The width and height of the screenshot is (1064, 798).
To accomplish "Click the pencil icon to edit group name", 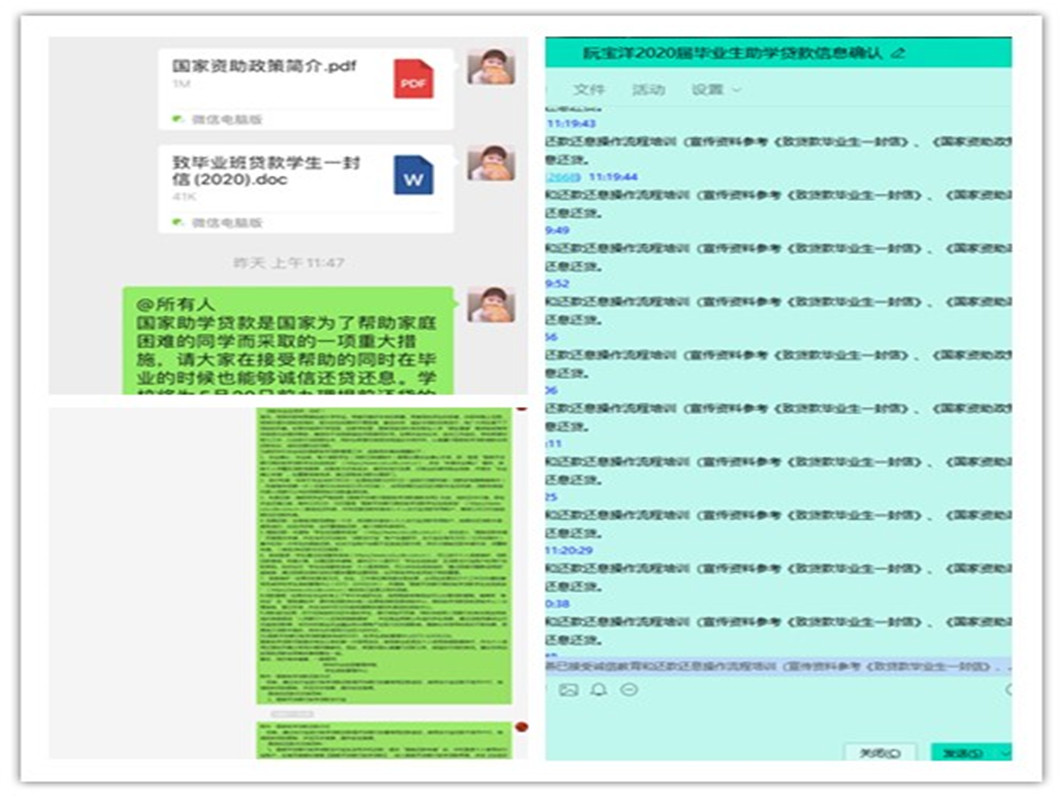I will click(x=897, y=53).
